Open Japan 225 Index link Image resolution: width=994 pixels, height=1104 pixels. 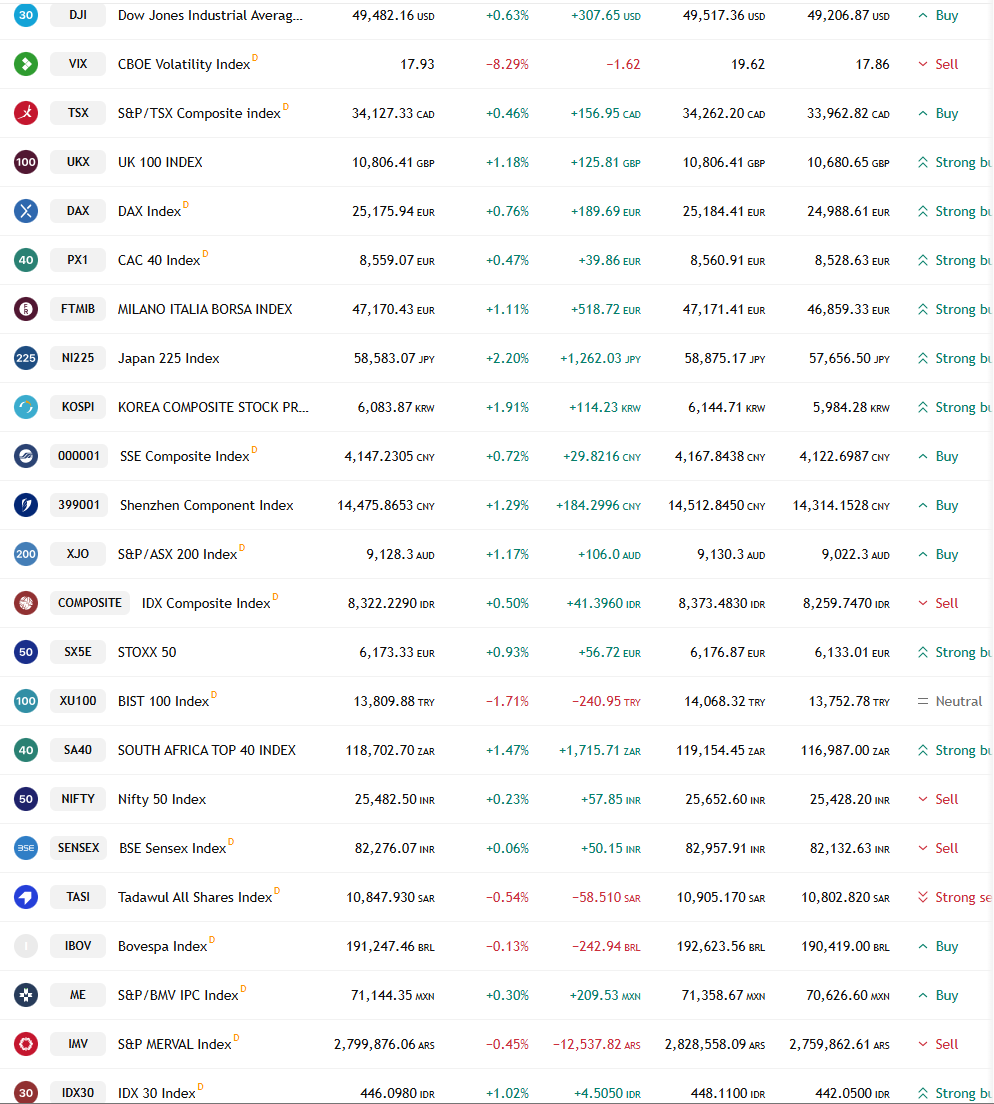[x=168, y=358]
